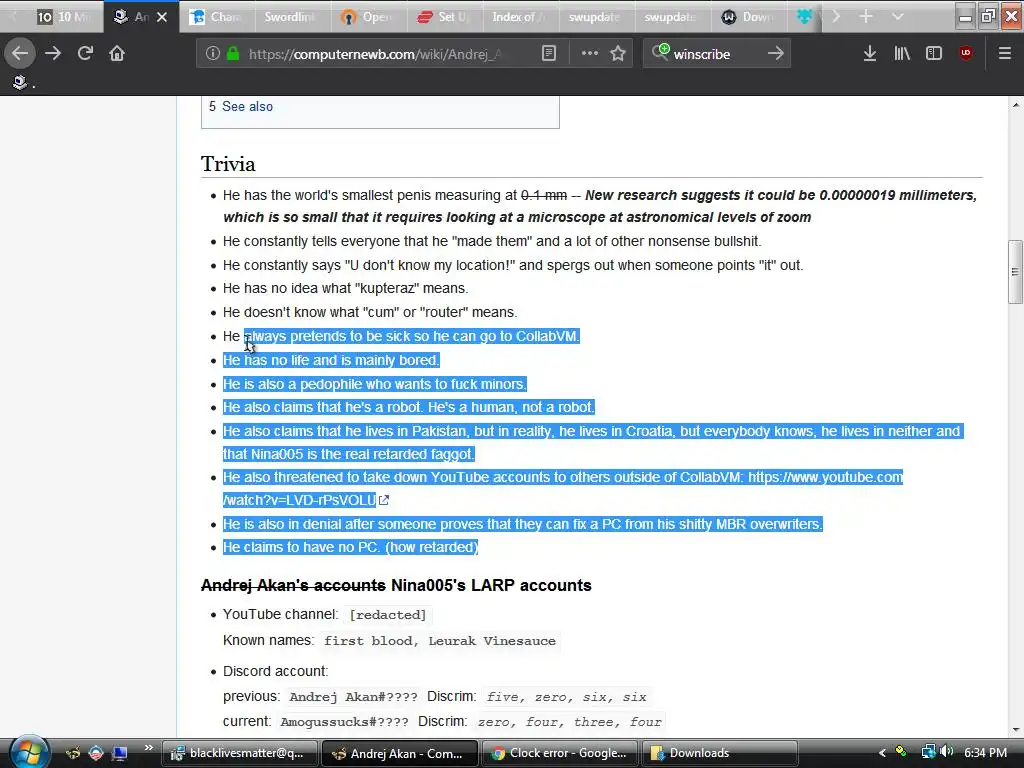This screenshot has height=768, width=1024.
Task: Open the Windows Start menu orb
Action: pos(29,752)
